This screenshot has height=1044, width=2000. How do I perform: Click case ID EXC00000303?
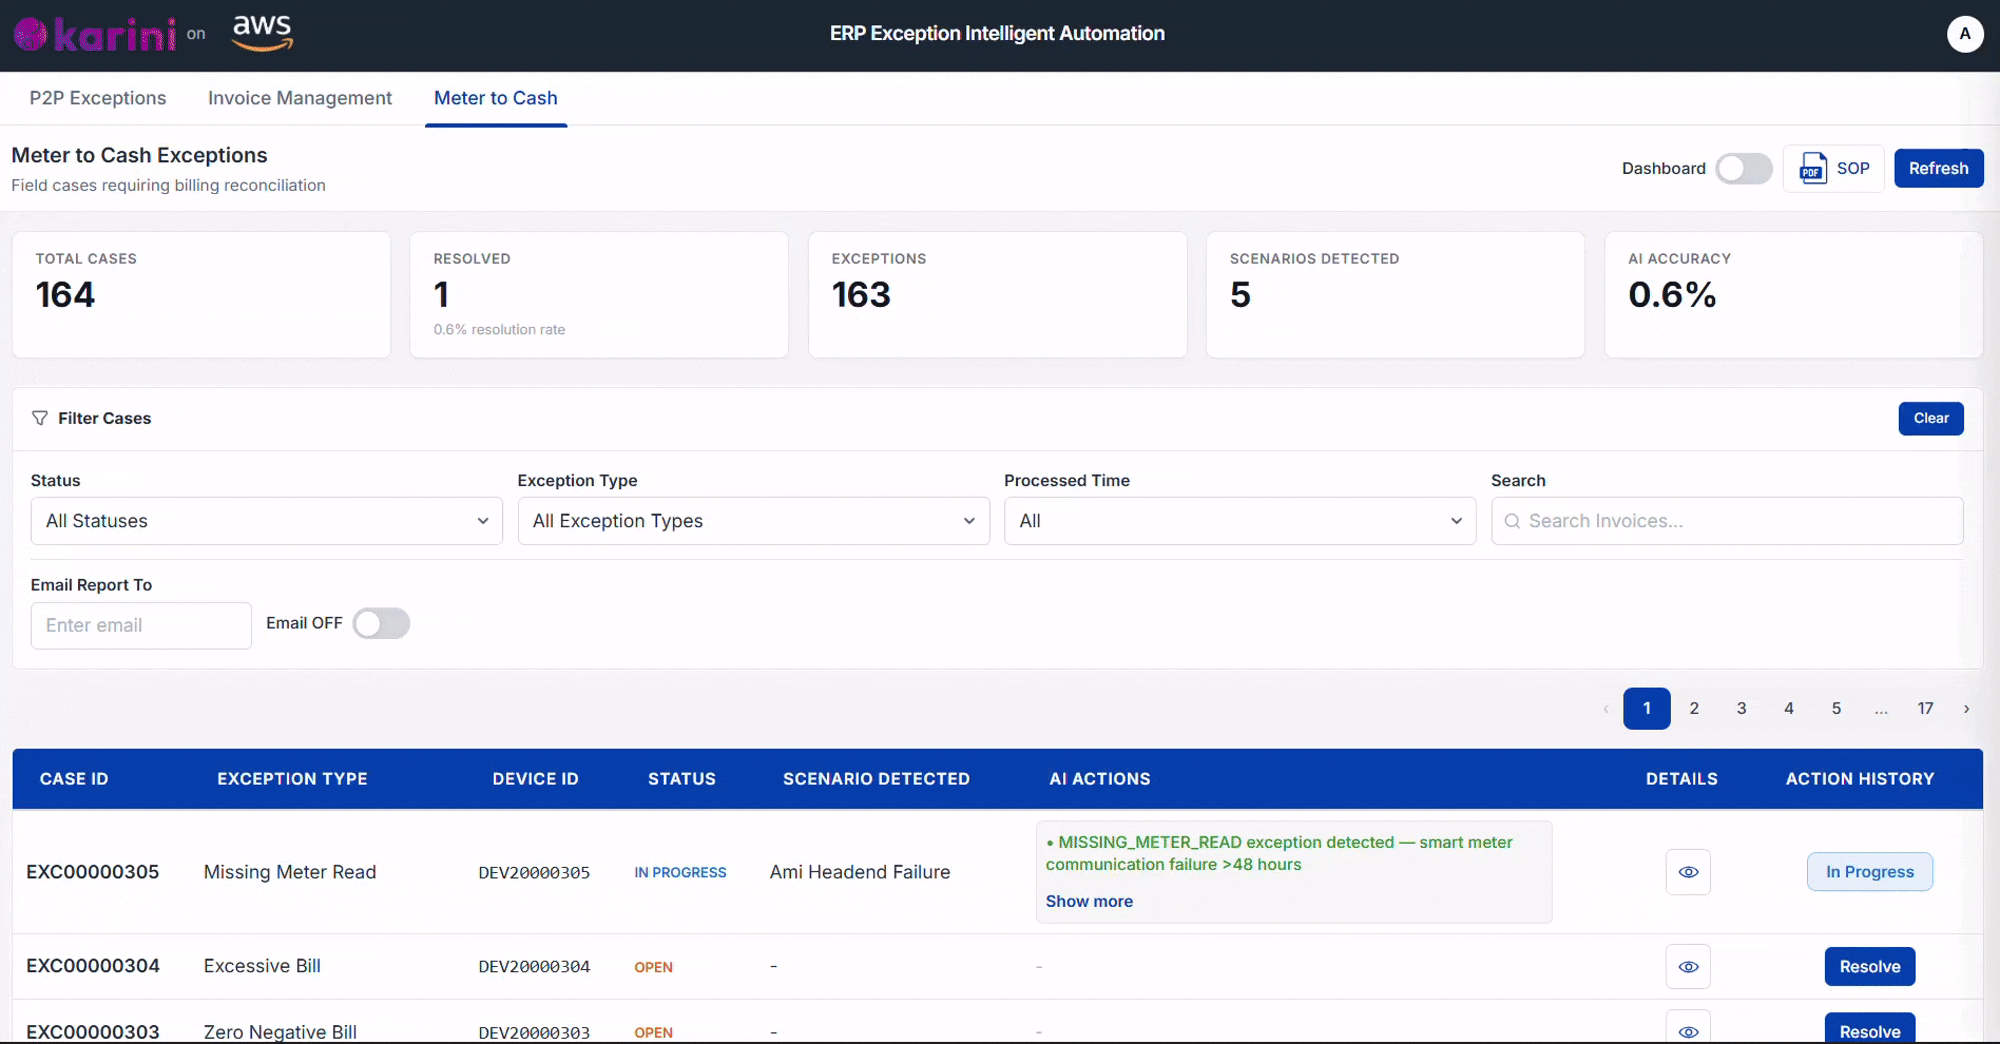click(93, 1032)
